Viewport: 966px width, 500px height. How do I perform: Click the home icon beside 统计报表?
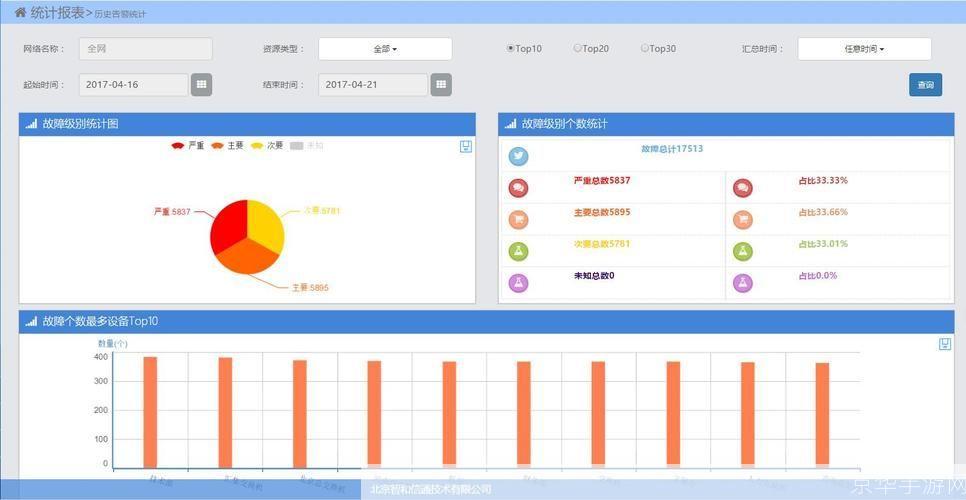tap(20, 13)
